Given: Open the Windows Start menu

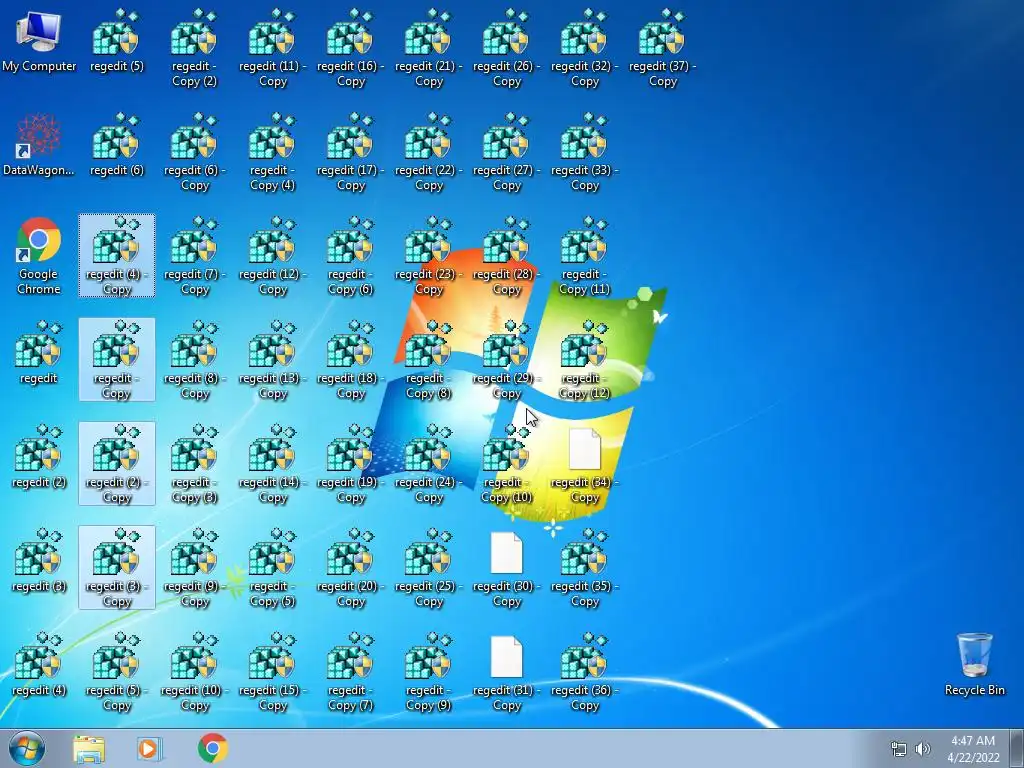Looking at the screenshot, I should [27, 748].
